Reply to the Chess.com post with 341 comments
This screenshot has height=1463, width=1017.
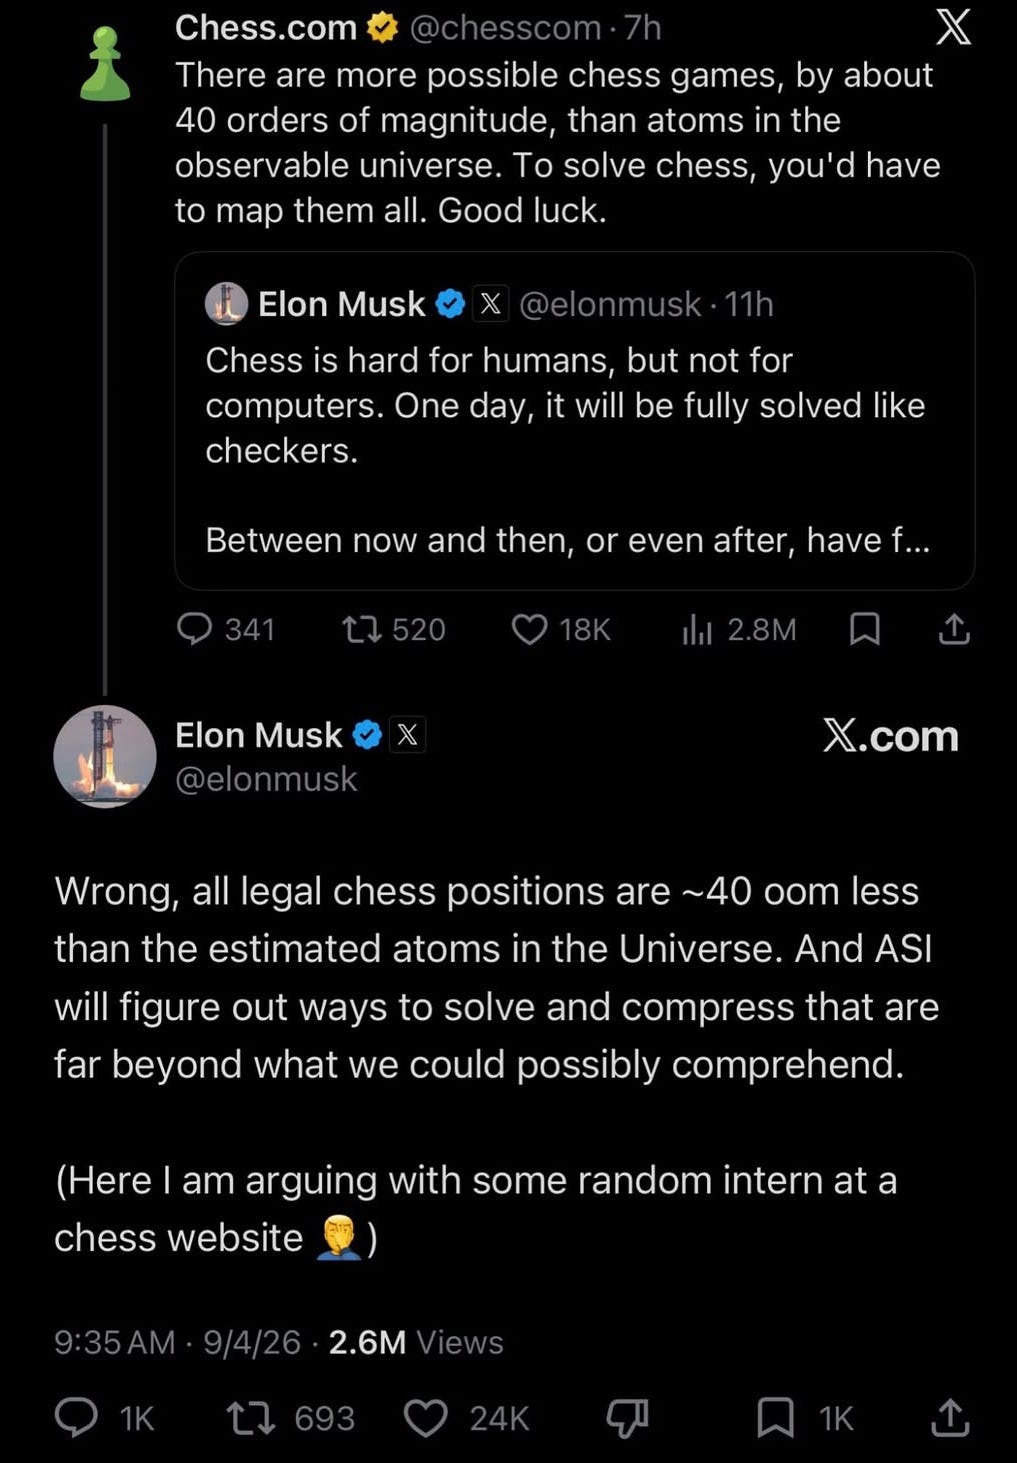[x=225, y=629]
